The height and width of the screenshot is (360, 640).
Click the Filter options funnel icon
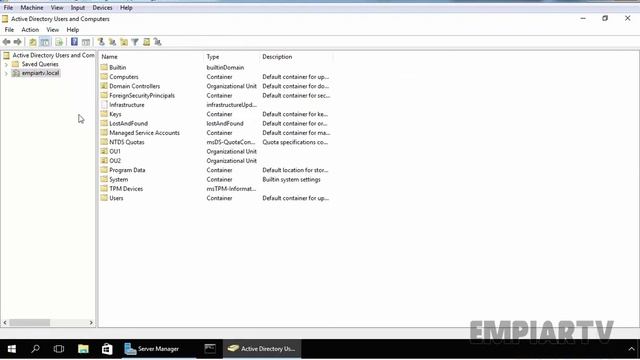pos(135,42)
